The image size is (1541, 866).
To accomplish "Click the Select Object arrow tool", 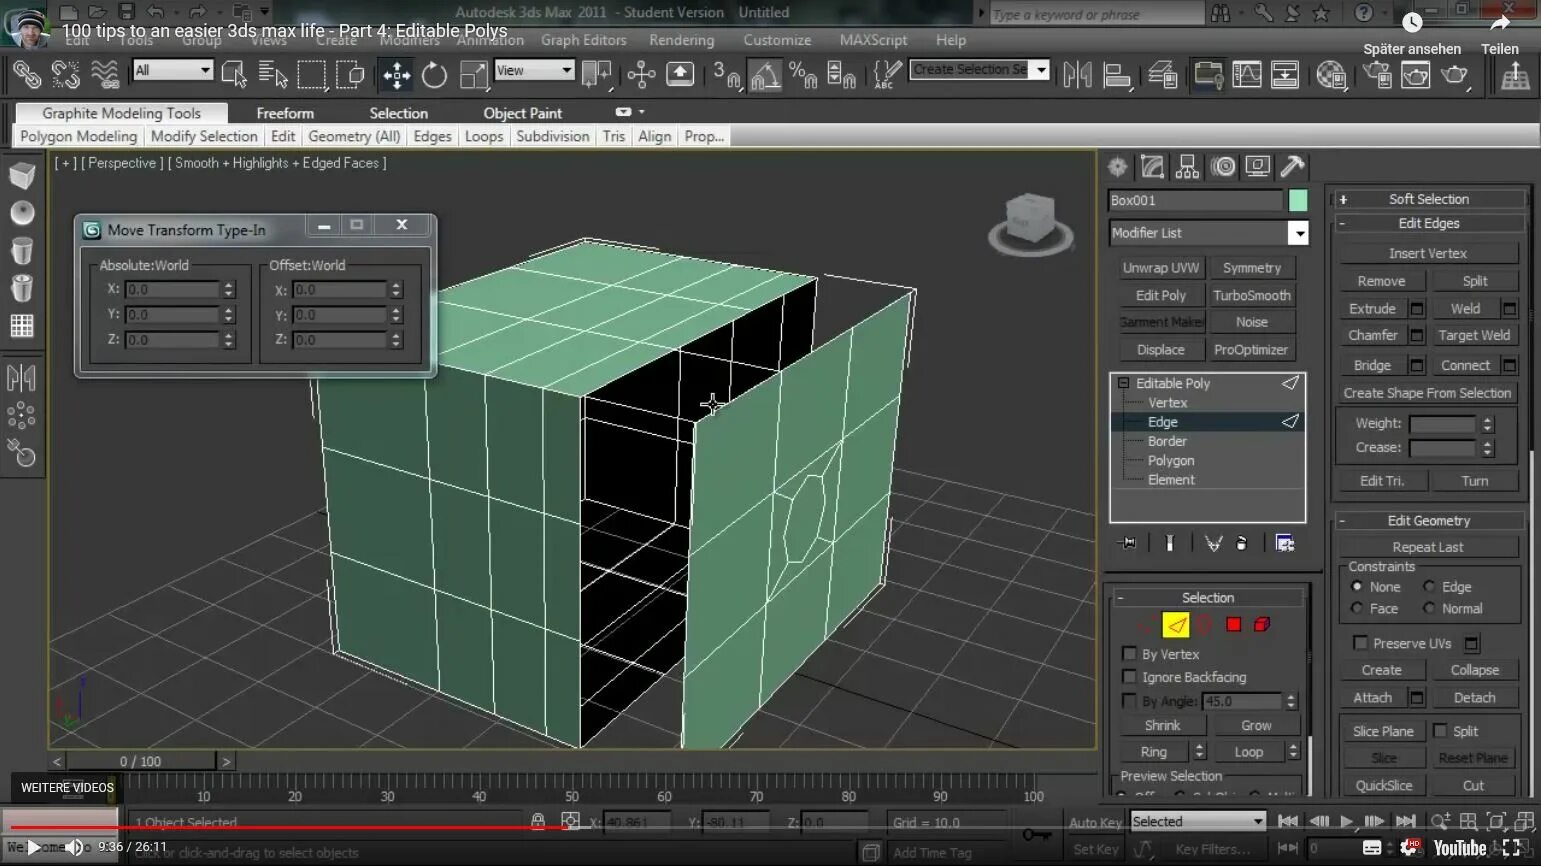I will 234,74.
